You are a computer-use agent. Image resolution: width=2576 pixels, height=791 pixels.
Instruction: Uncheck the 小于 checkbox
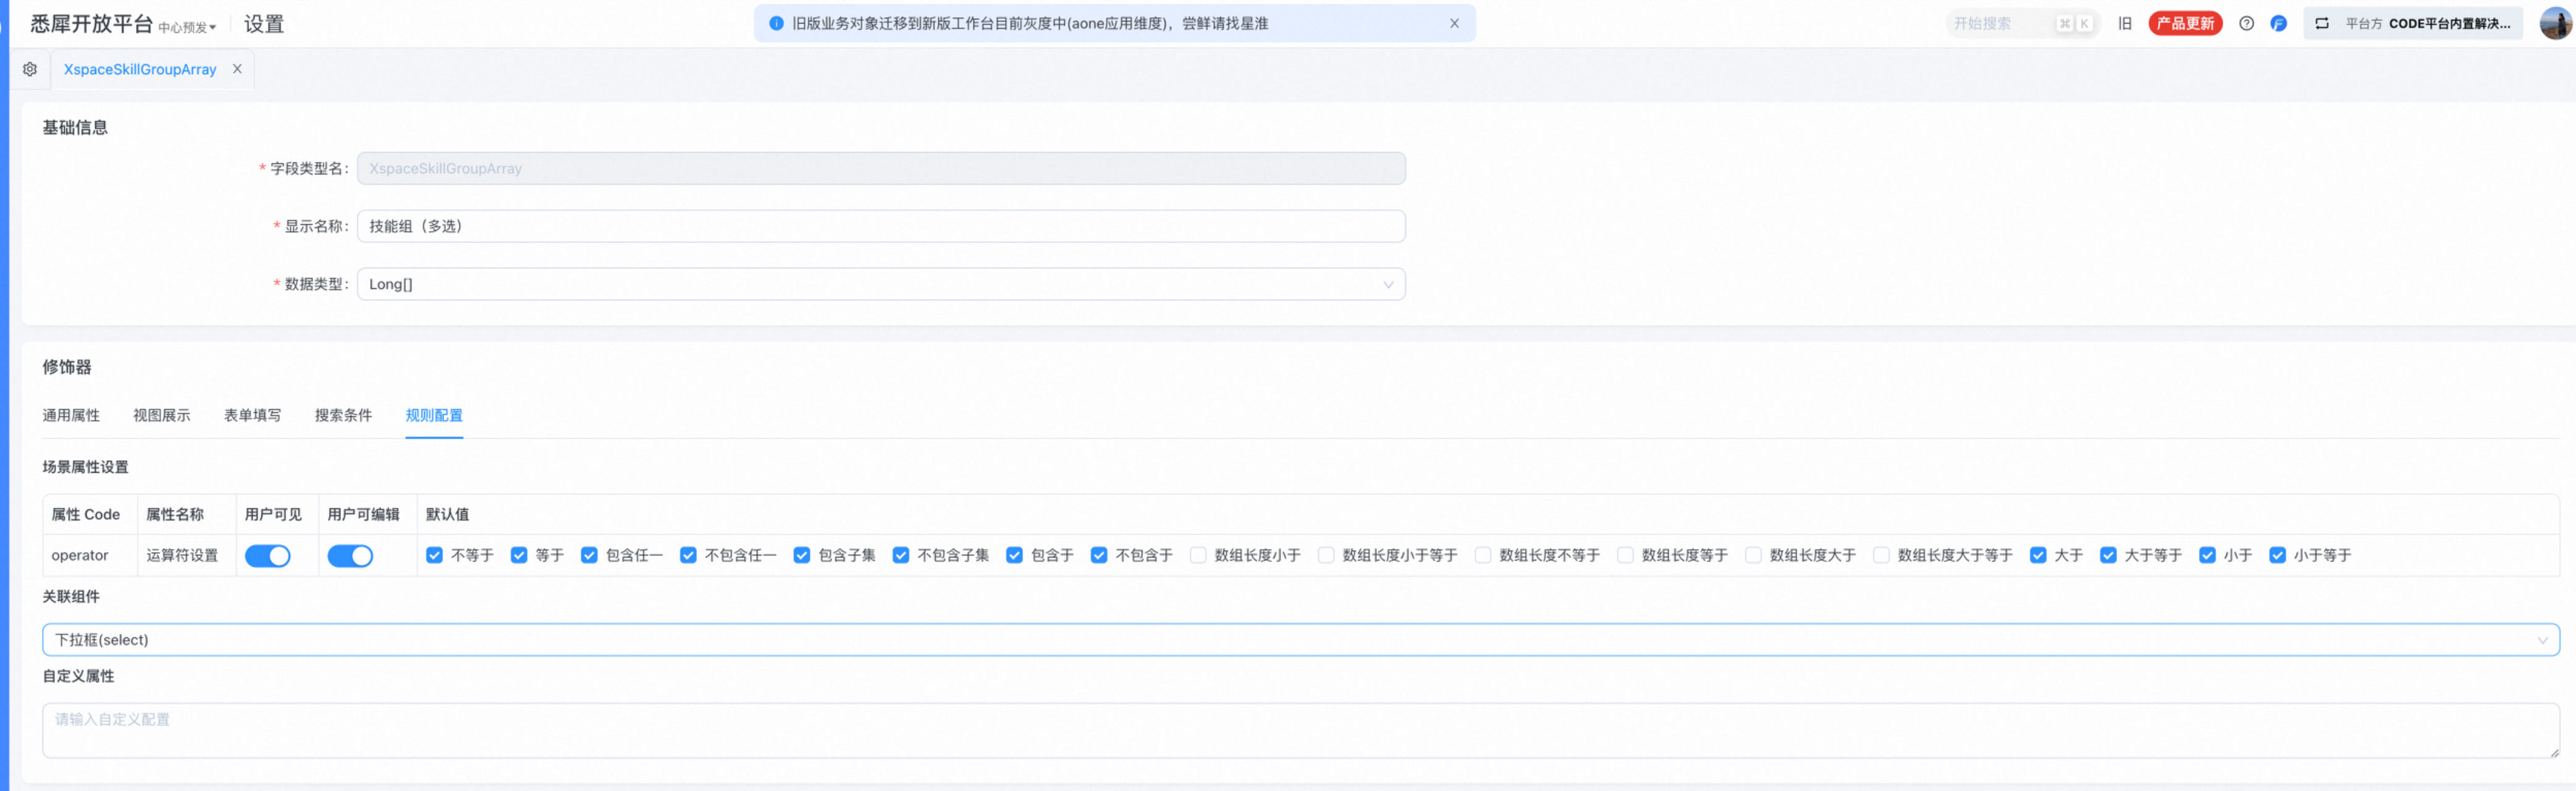click(2207, 555)
